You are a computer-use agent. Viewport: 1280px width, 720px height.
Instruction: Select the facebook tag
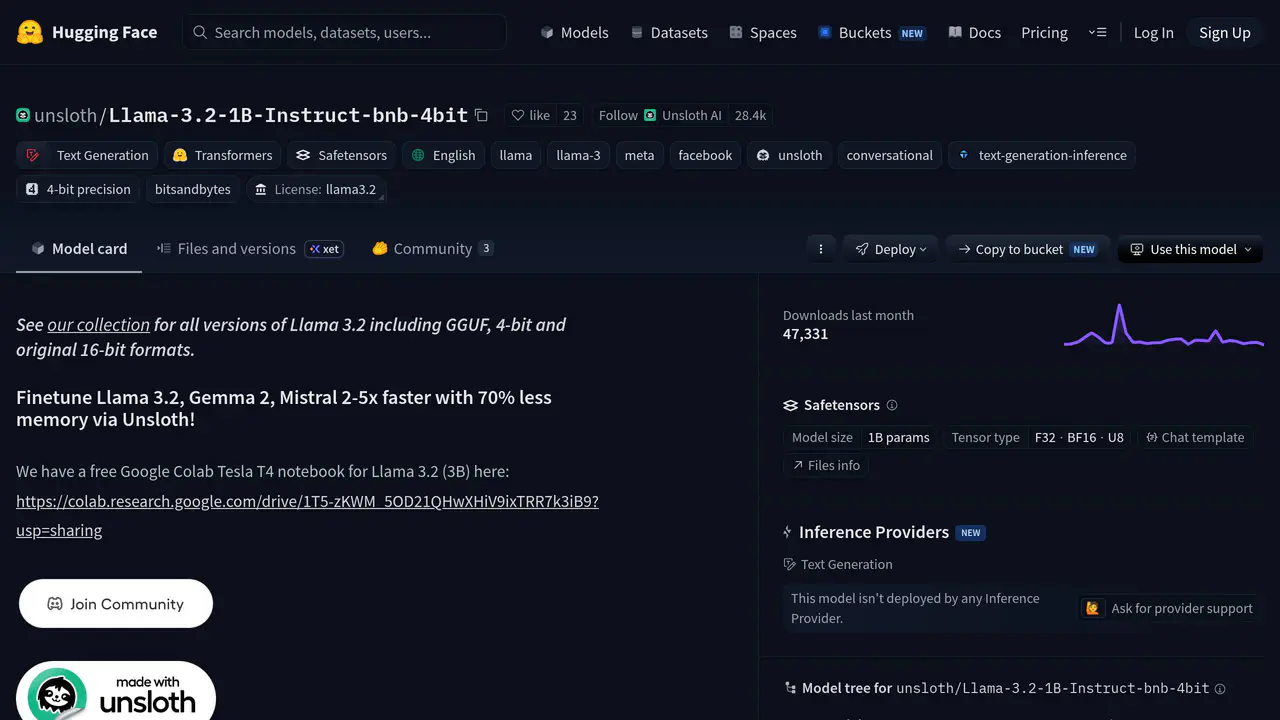click(705, 155)
